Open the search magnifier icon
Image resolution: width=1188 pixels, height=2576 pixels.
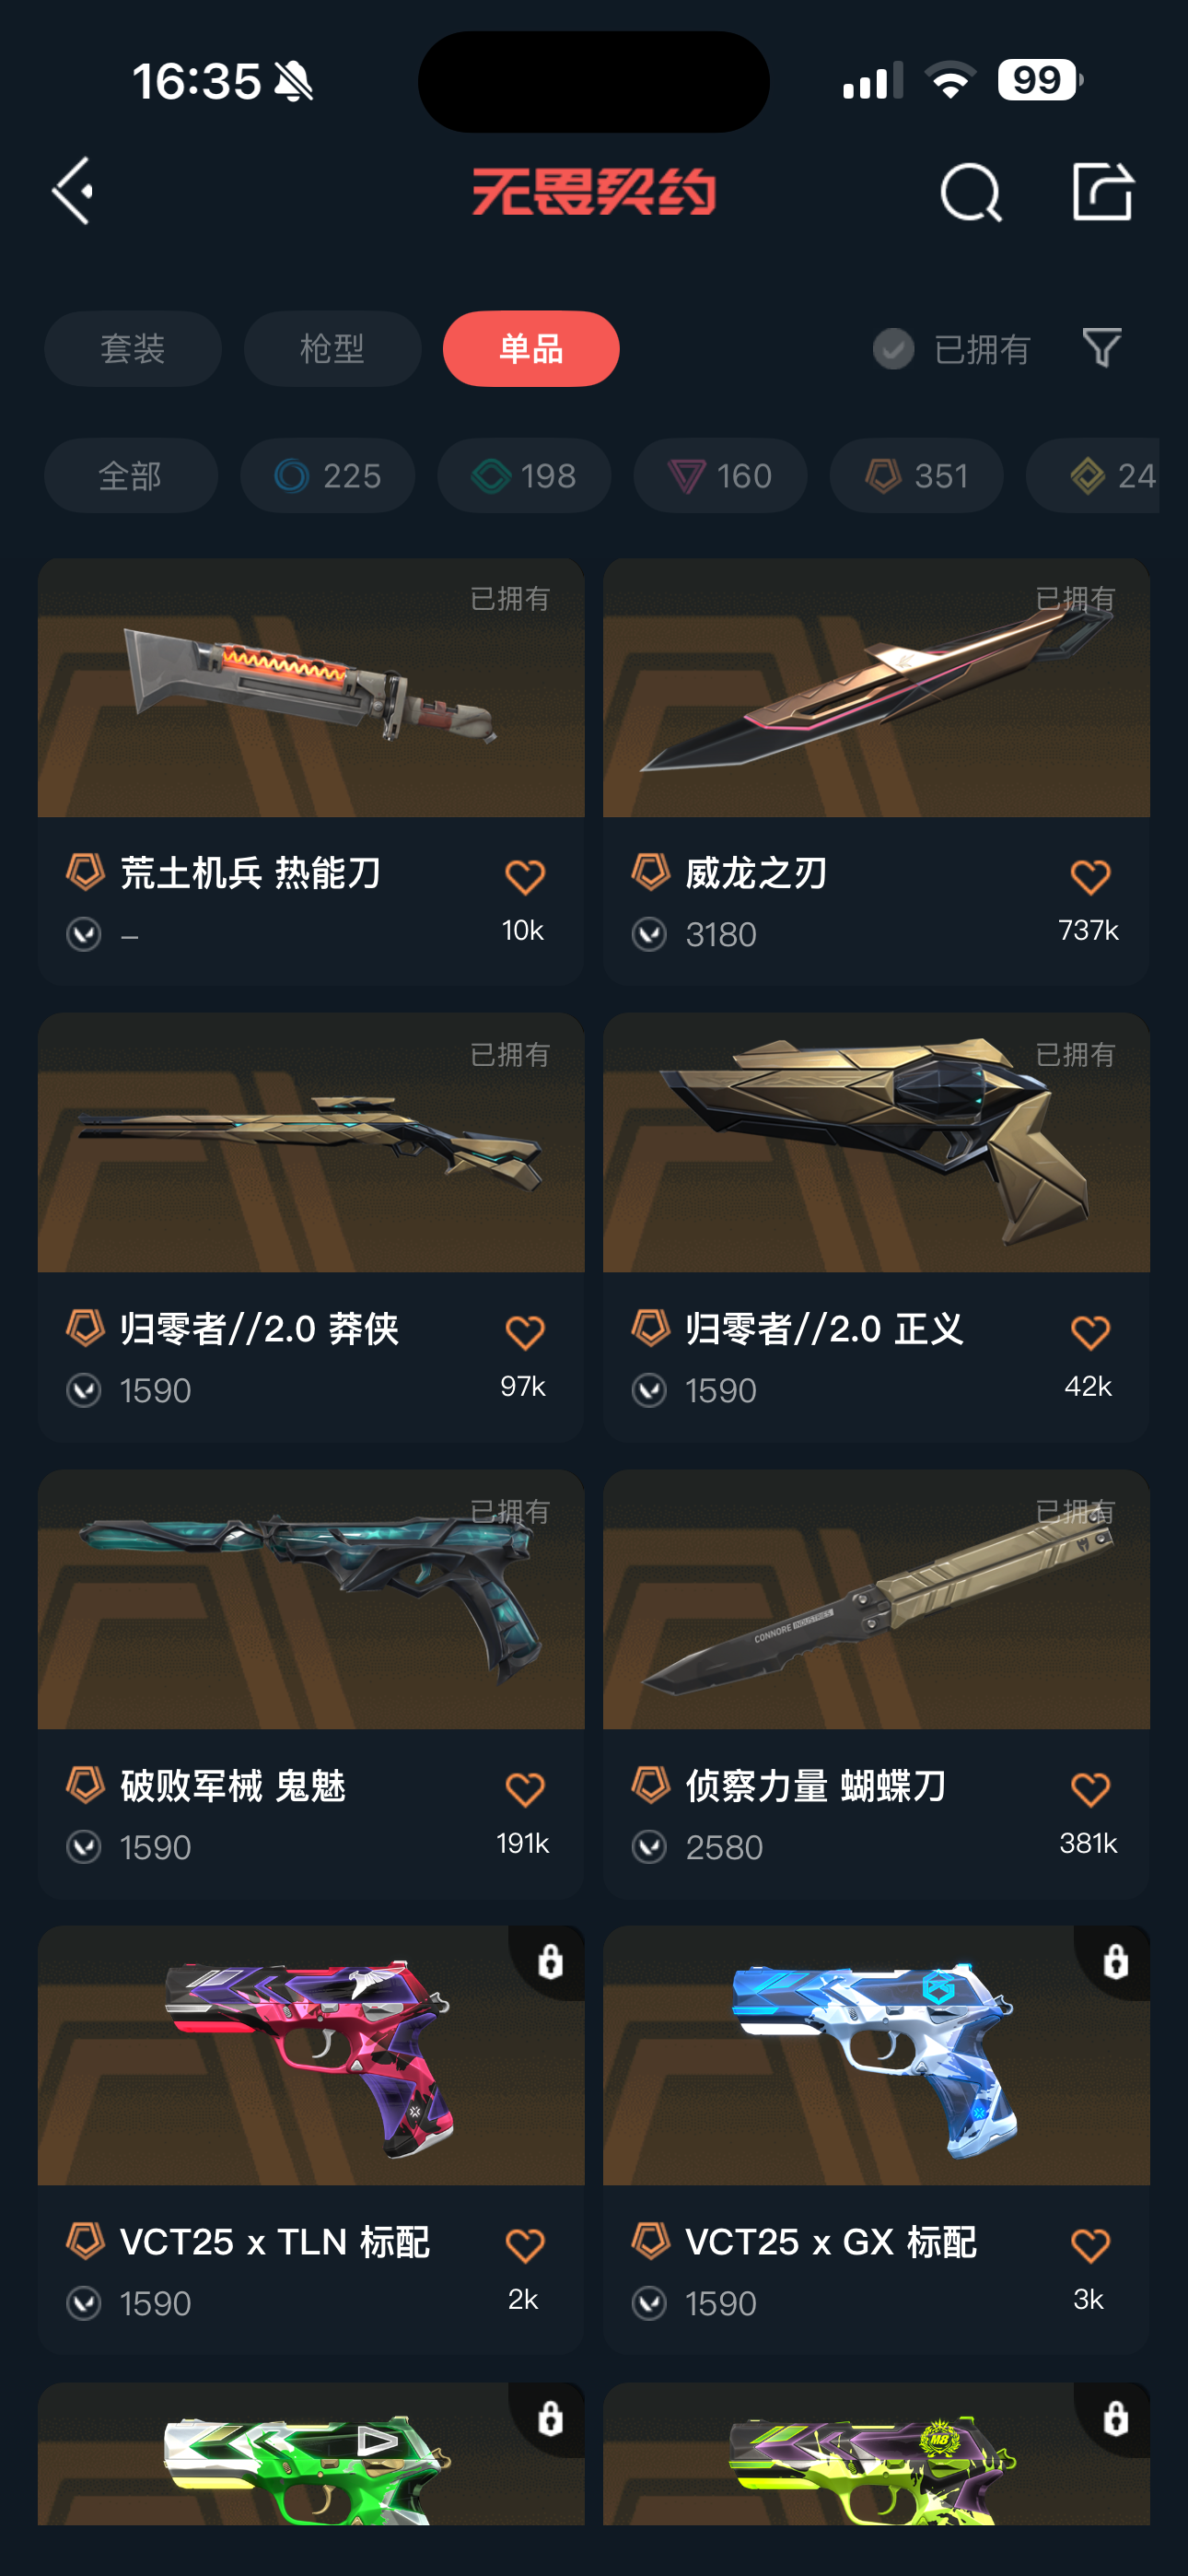[x=970, y=191]
